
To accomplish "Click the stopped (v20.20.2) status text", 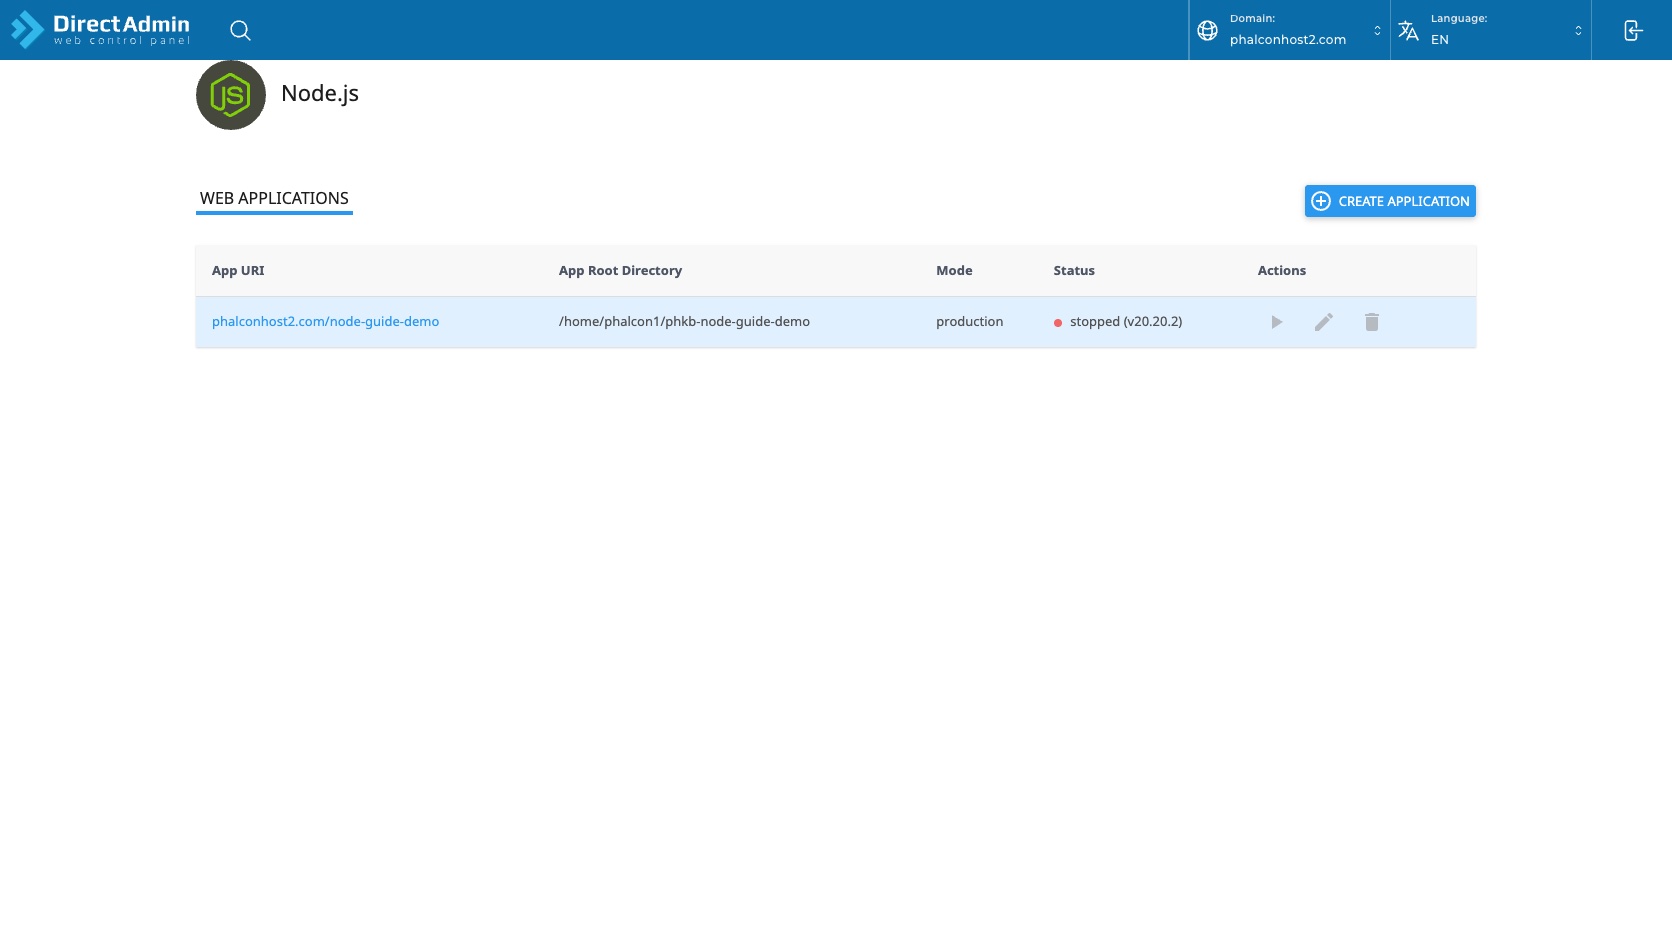I will tap(1126, 321).
